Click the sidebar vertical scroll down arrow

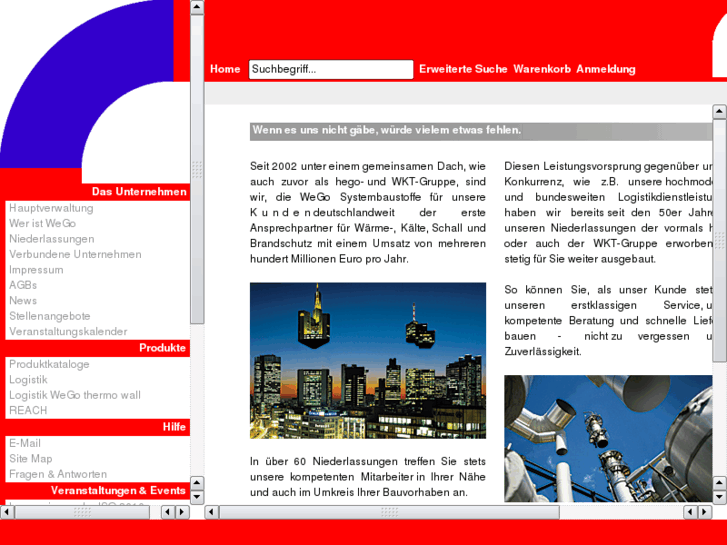tap(197, 497)
